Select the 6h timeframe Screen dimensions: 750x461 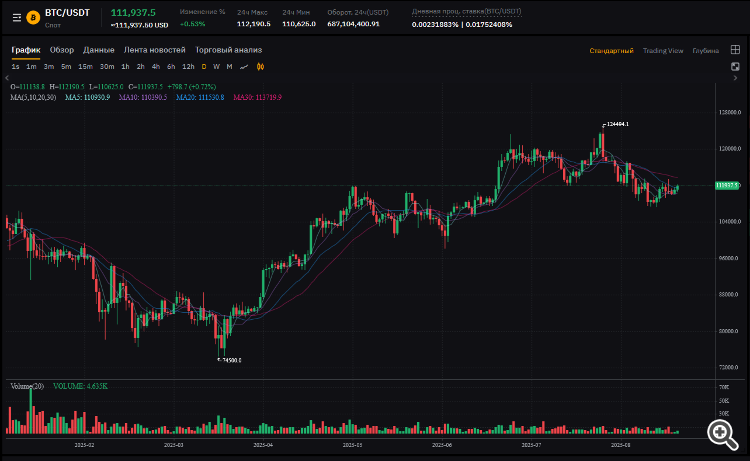click(171, 66)
